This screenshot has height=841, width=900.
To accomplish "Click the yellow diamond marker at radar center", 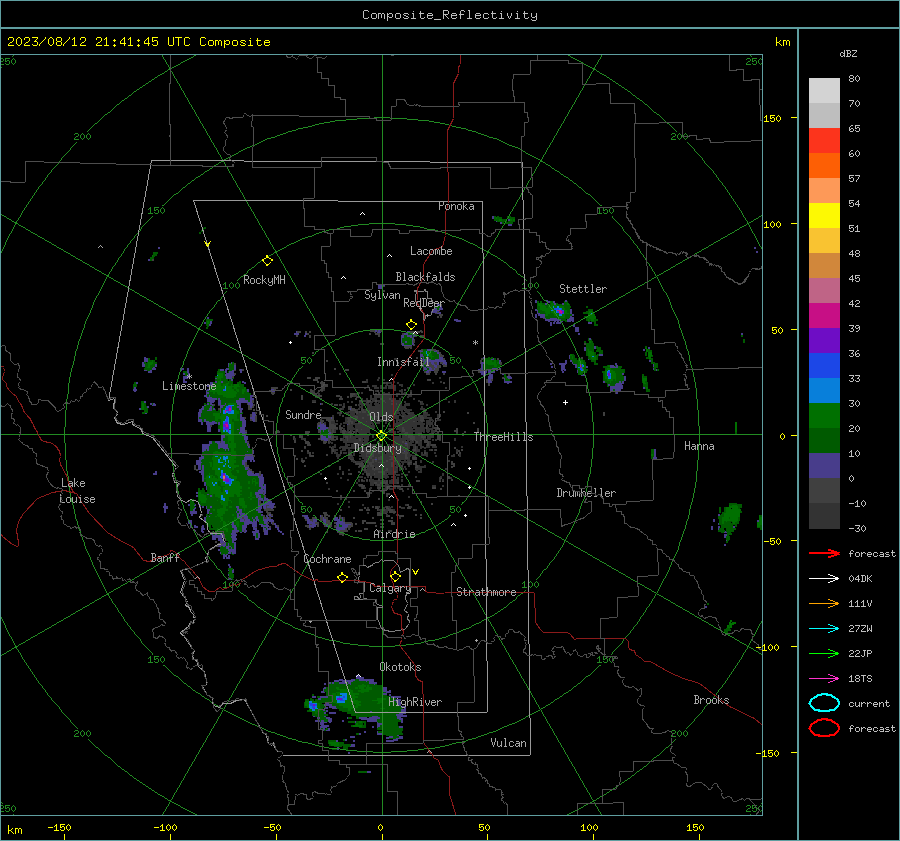I will click(381, 435).
